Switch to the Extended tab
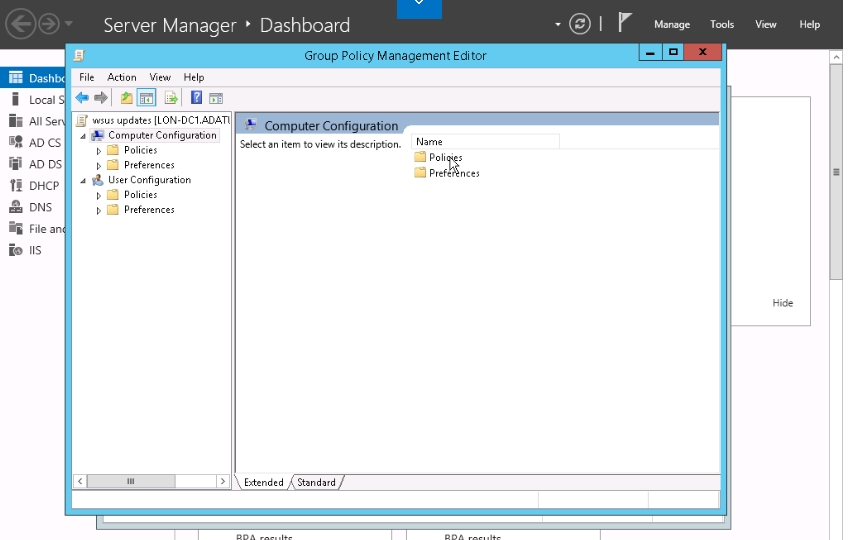This screenshot has height=540, width=848. coord(263,482)
